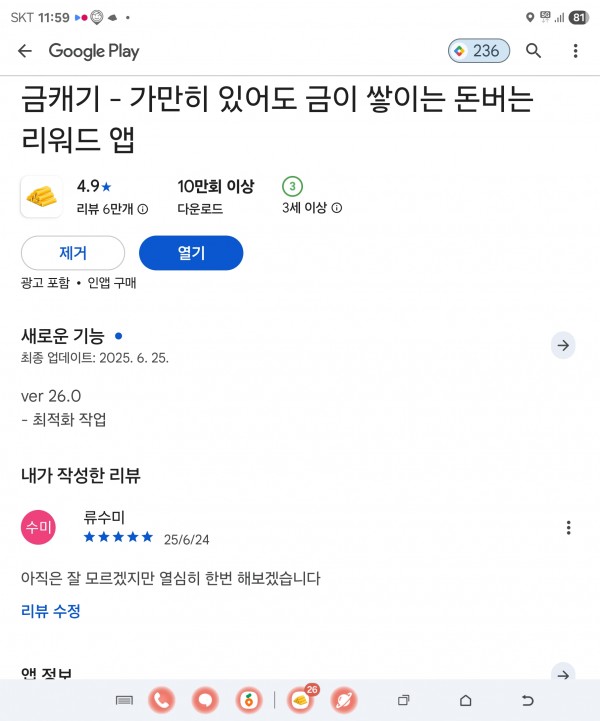This screenshot has width=600, height=721.
Task: Show info about the 3세 이상 rating
Action: [x=337, y=208]
